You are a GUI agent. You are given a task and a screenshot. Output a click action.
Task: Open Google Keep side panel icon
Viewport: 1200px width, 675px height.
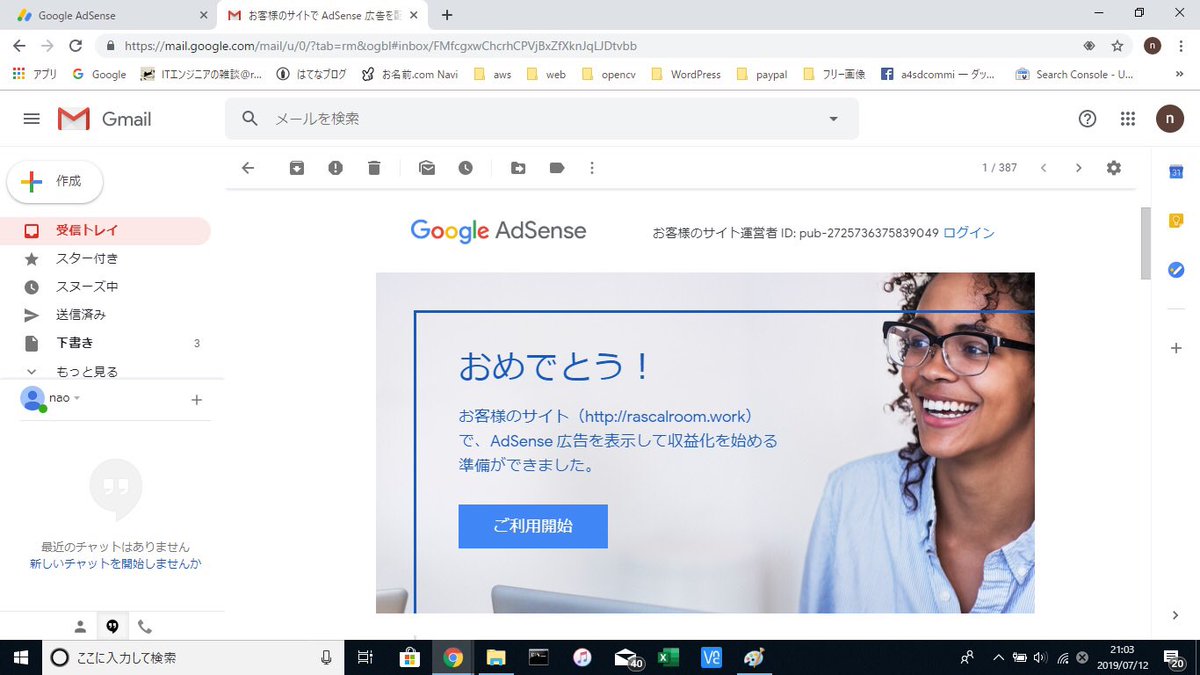click(1176, 221)
